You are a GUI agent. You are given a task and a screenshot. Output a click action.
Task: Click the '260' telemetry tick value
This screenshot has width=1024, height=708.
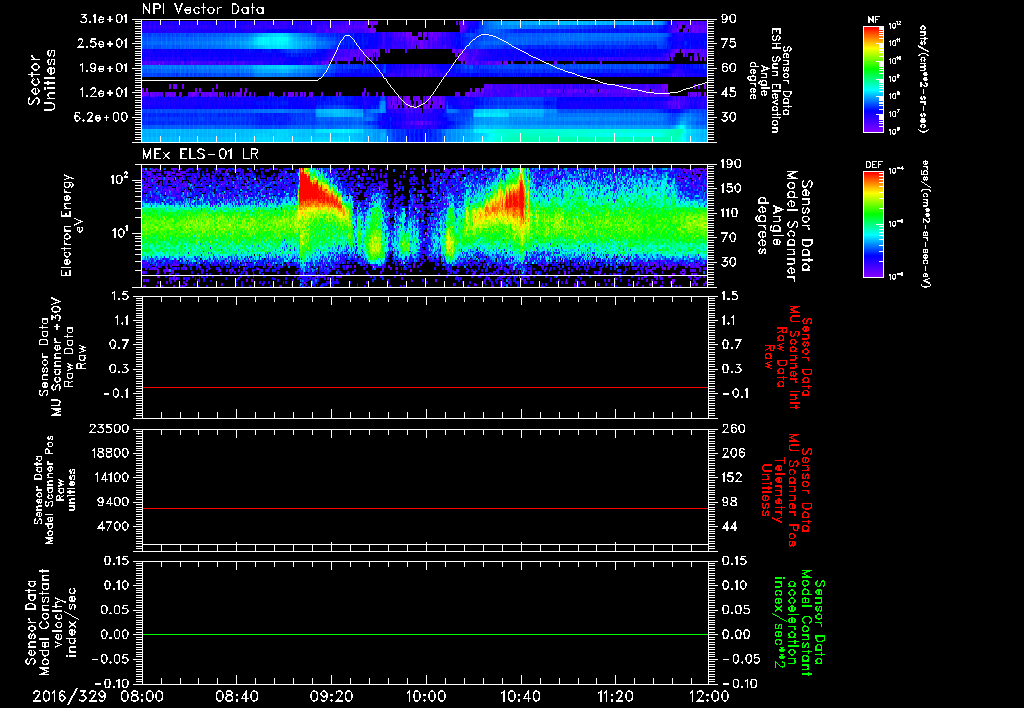732,428
